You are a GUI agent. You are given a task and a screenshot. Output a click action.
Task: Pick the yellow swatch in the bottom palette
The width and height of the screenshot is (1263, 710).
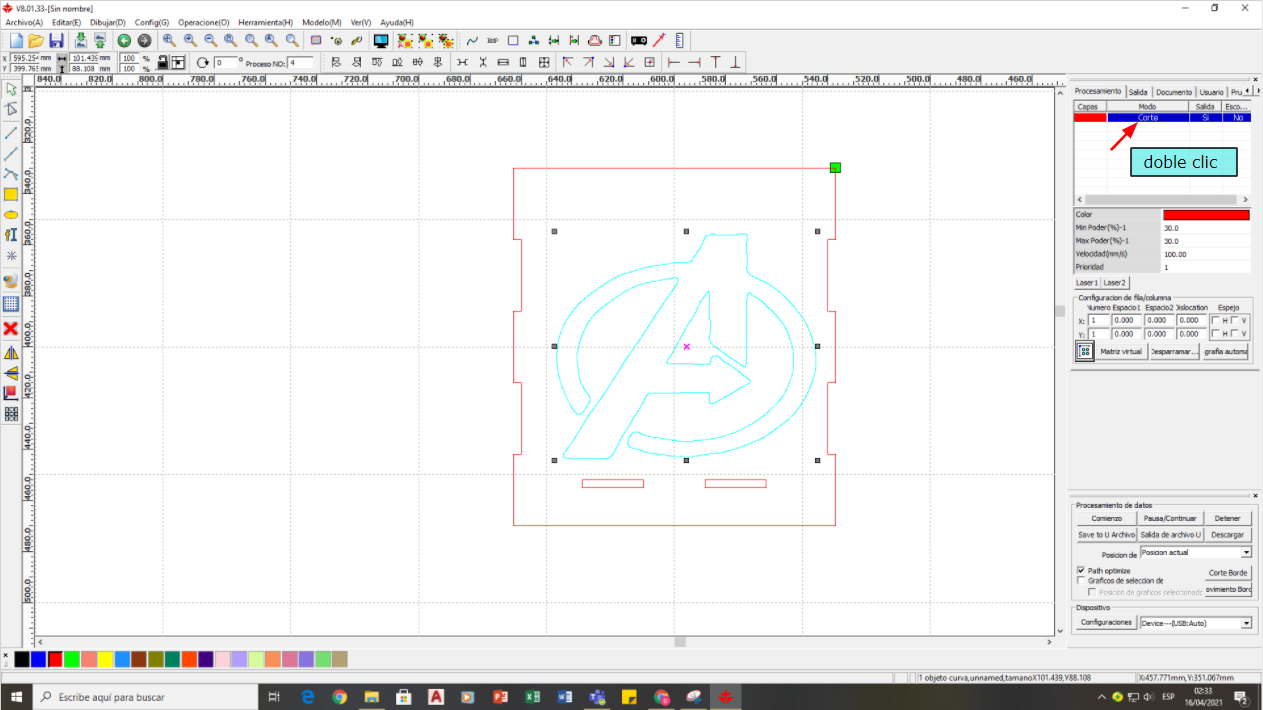(105, 659)
